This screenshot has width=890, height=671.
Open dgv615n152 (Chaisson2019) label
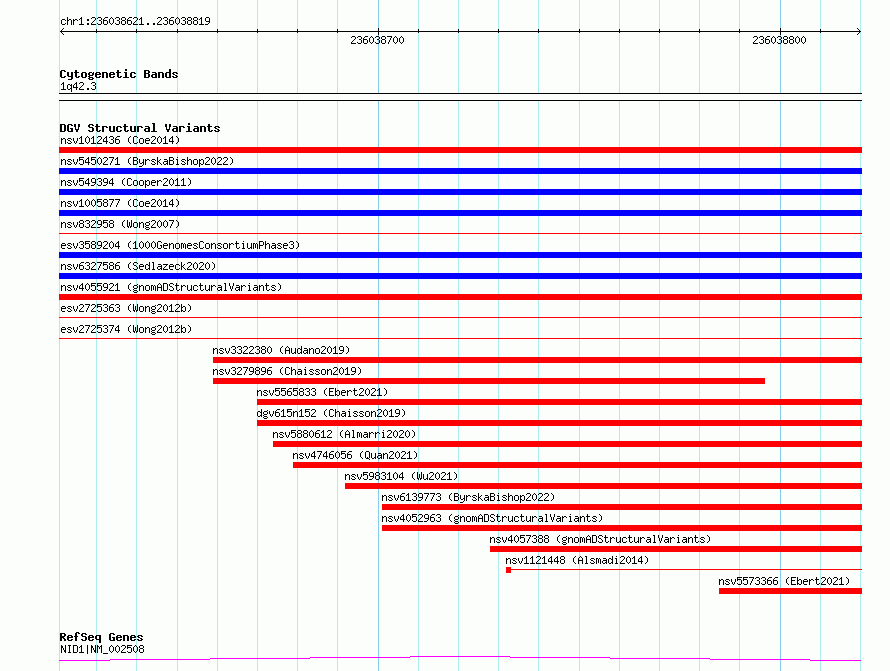331,413
